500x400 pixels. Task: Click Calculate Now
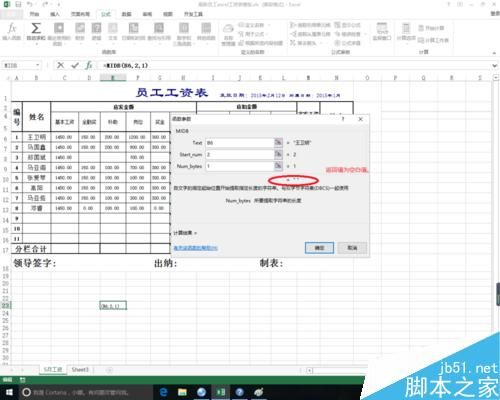tap(431, 28)
